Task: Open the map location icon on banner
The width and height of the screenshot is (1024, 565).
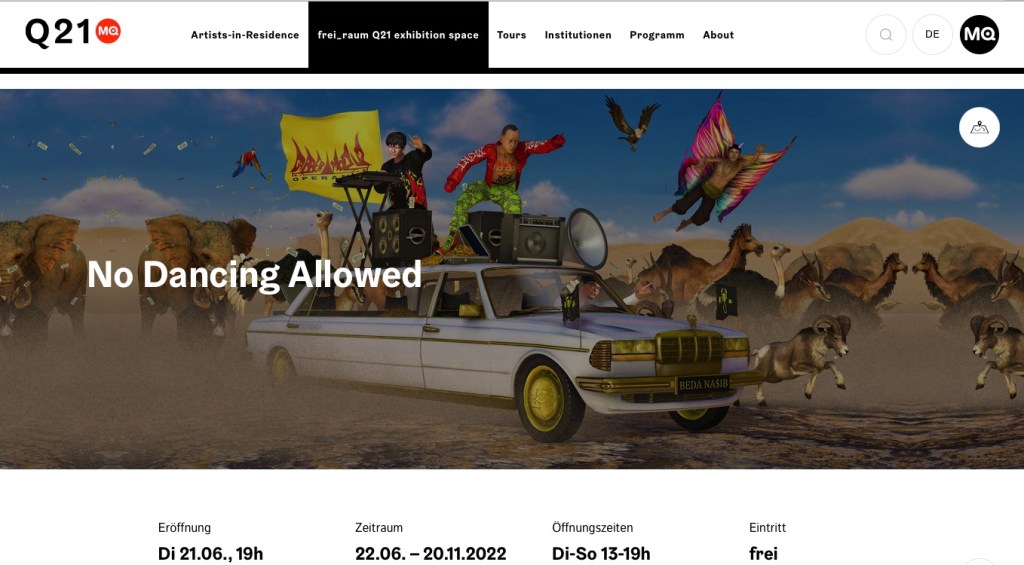Action: [x=980, y=127]
